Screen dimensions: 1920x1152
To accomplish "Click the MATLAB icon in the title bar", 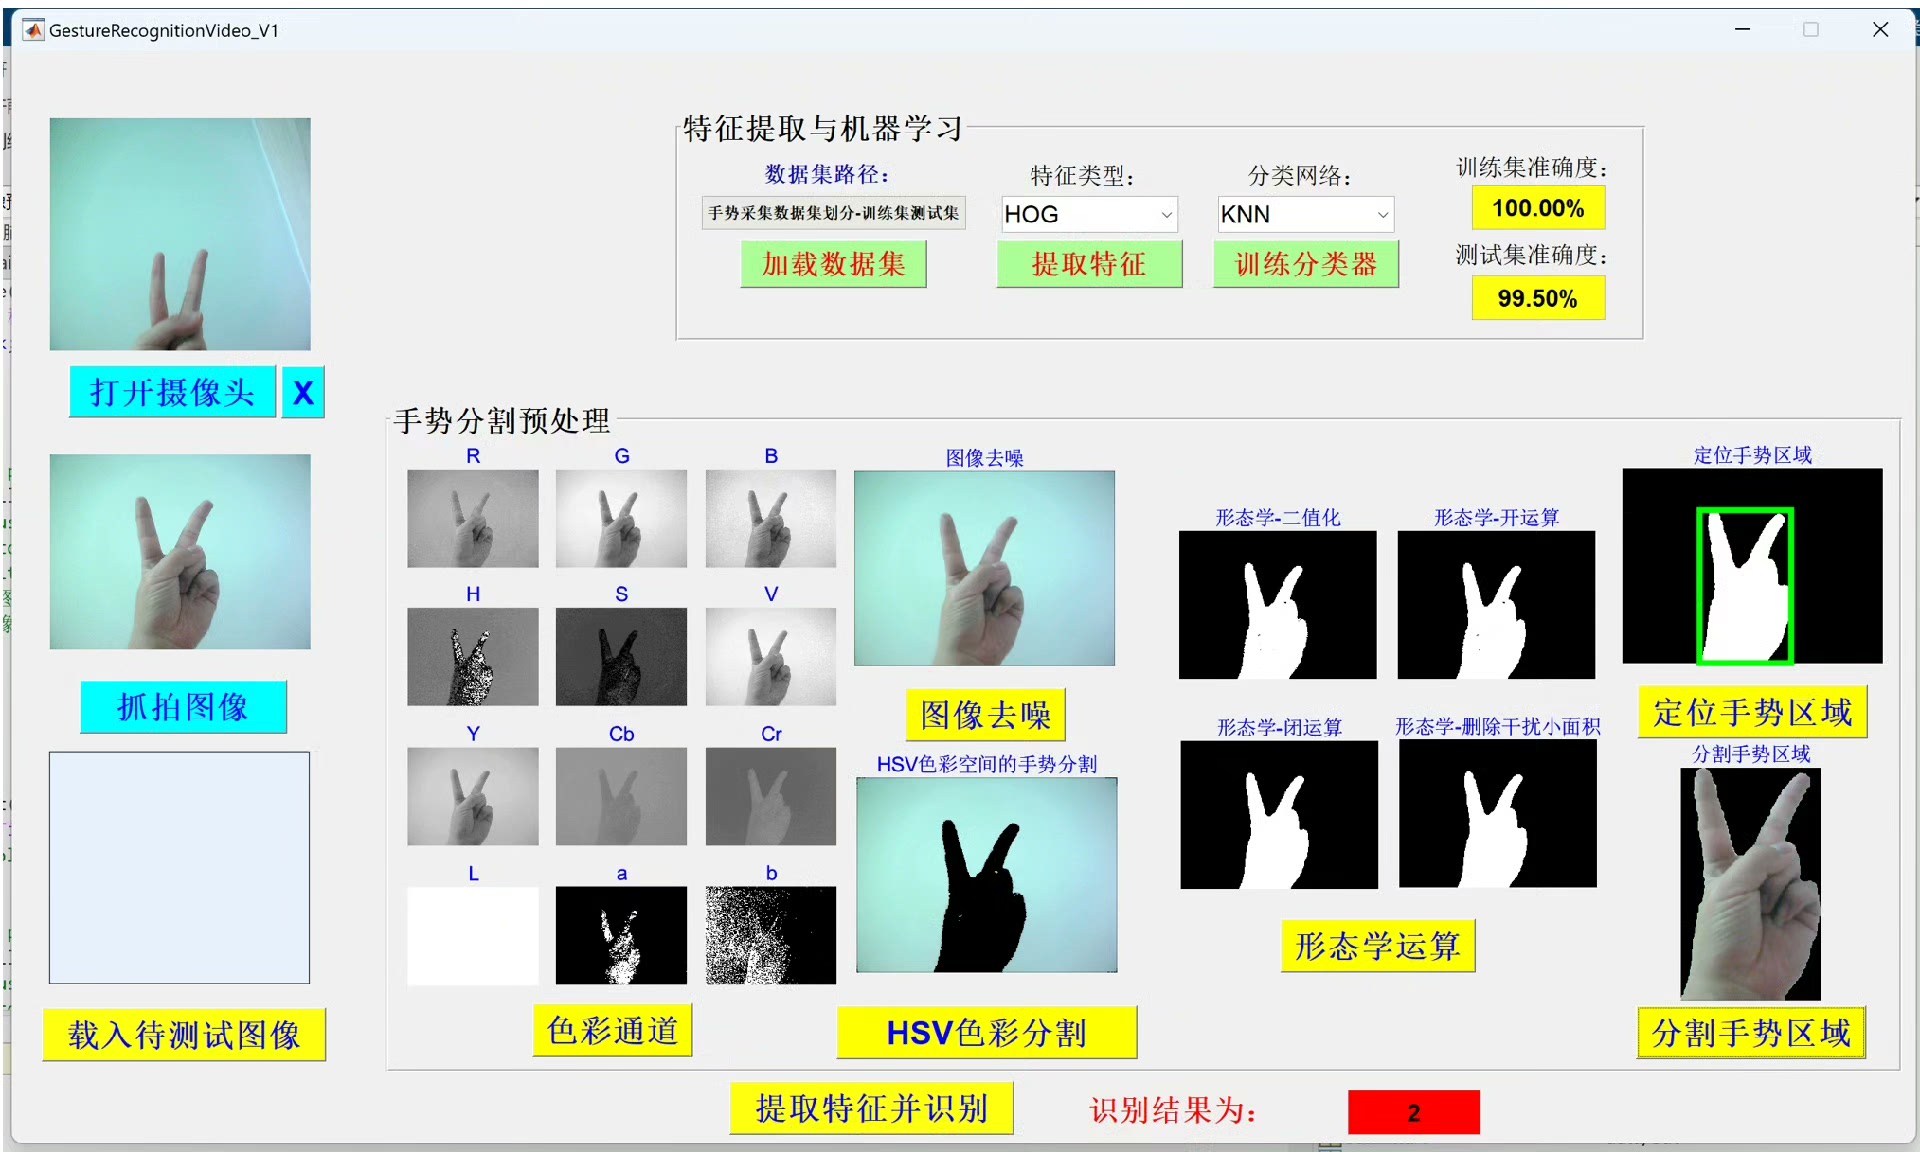I will coord(33,30).
